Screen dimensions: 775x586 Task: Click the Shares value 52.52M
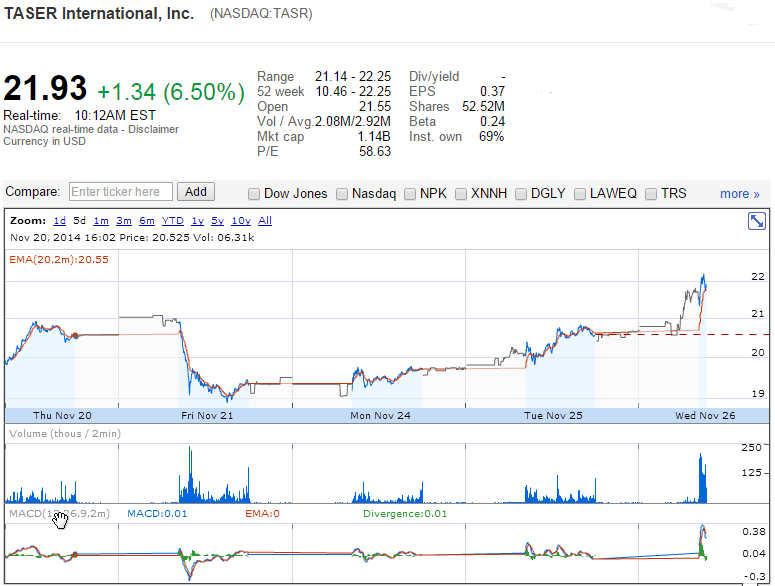483,106
